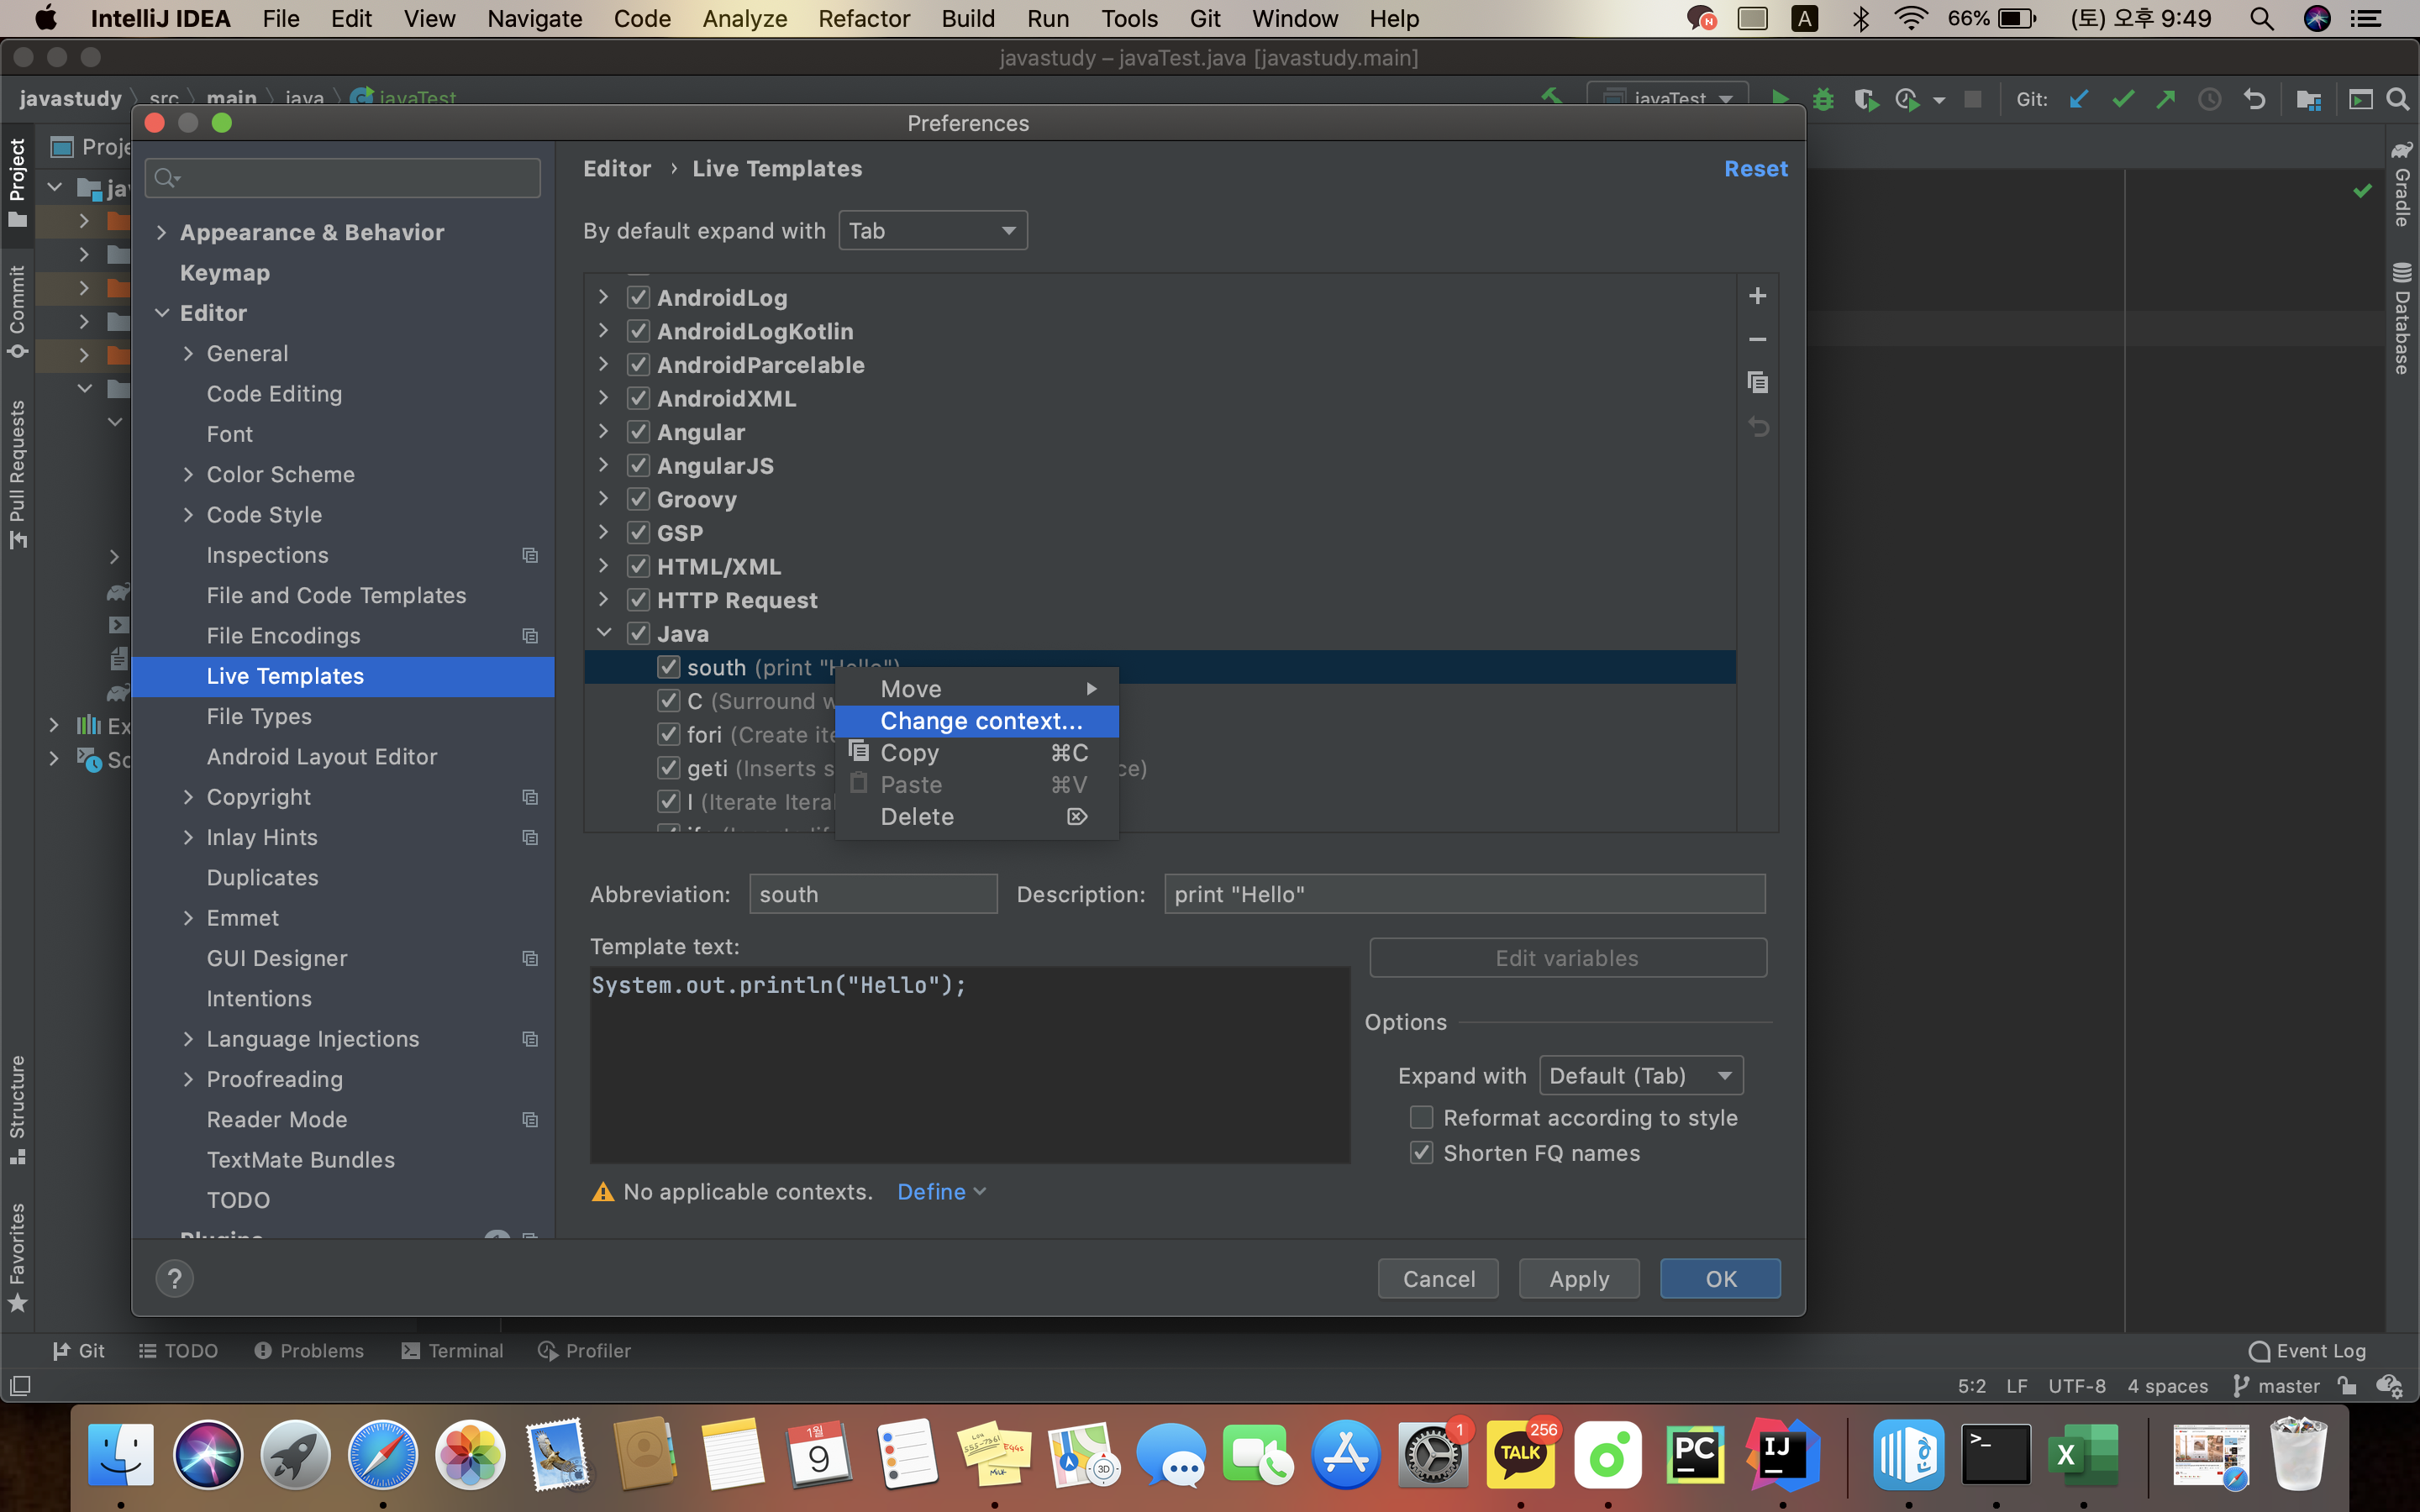
Task: Click the Preferences search field
Action: 343,178
